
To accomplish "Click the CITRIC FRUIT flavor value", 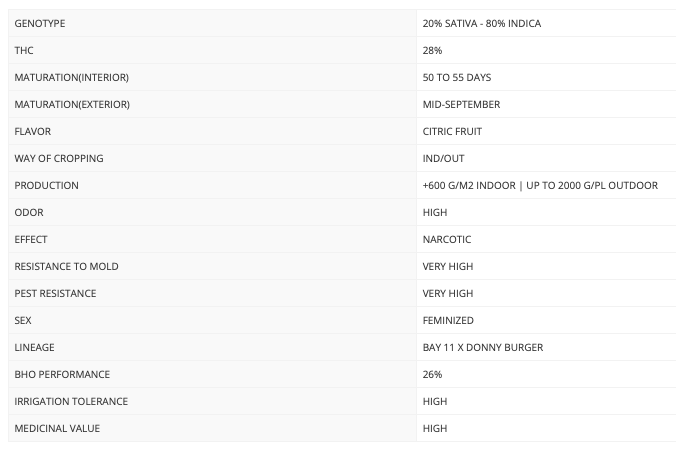I will [453, 131].
